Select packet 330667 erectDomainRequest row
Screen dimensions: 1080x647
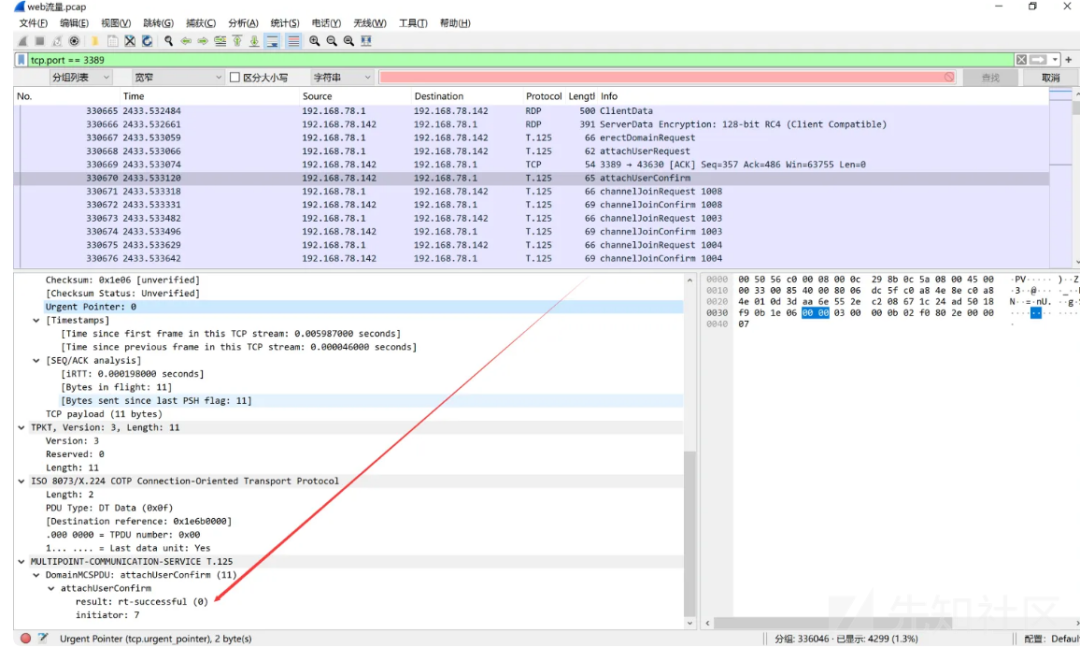tap(531, 138)
